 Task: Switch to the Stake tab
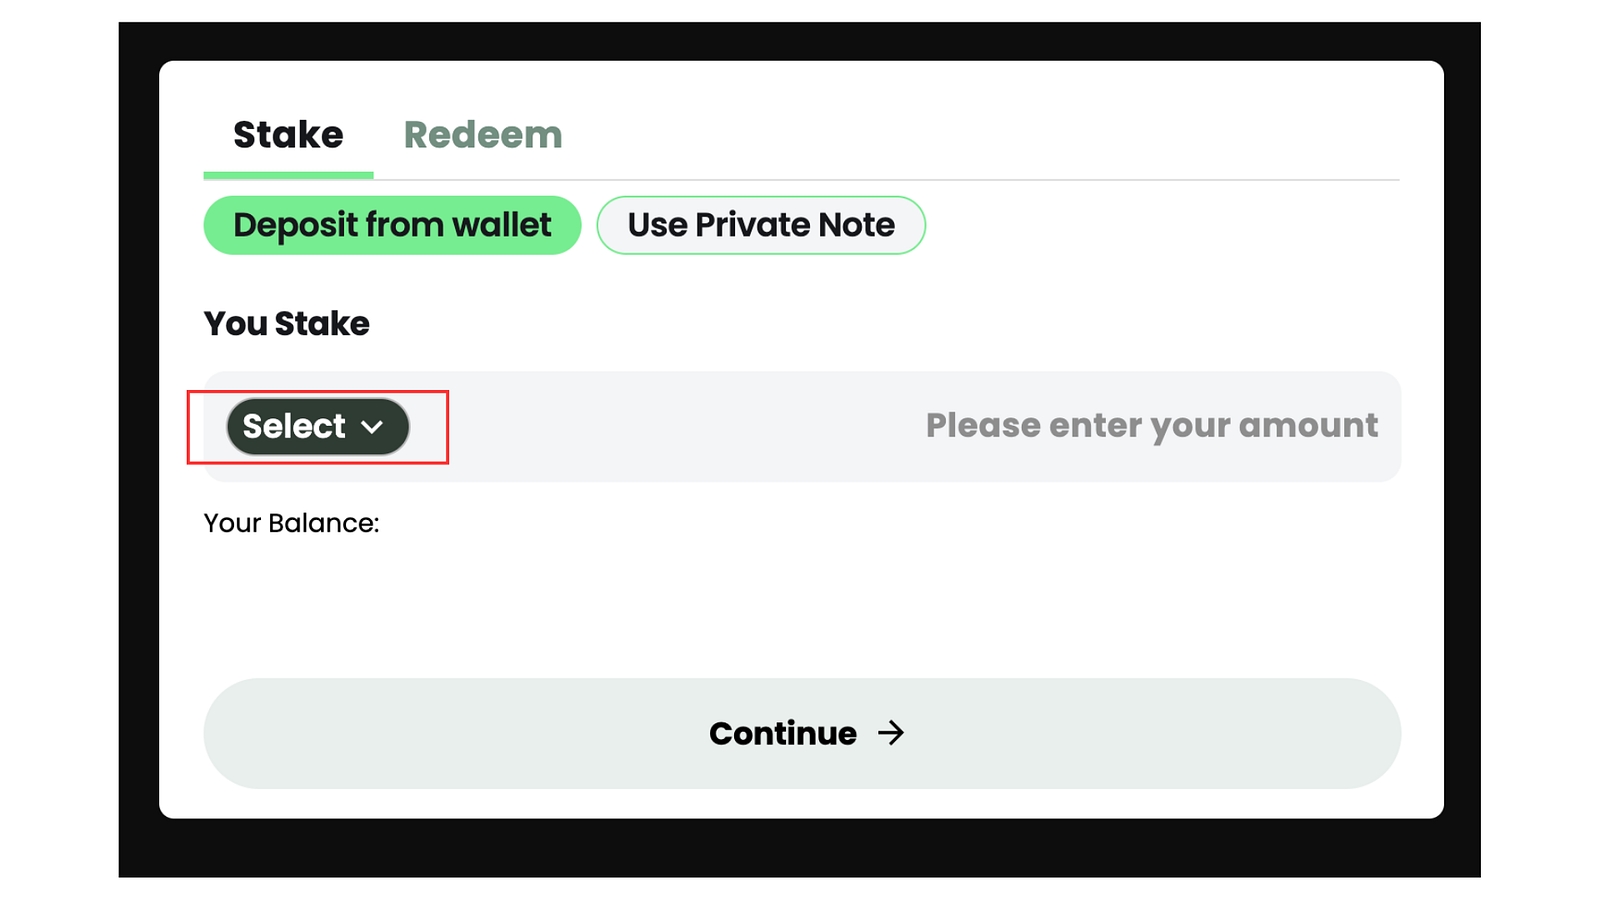[288, 136]
